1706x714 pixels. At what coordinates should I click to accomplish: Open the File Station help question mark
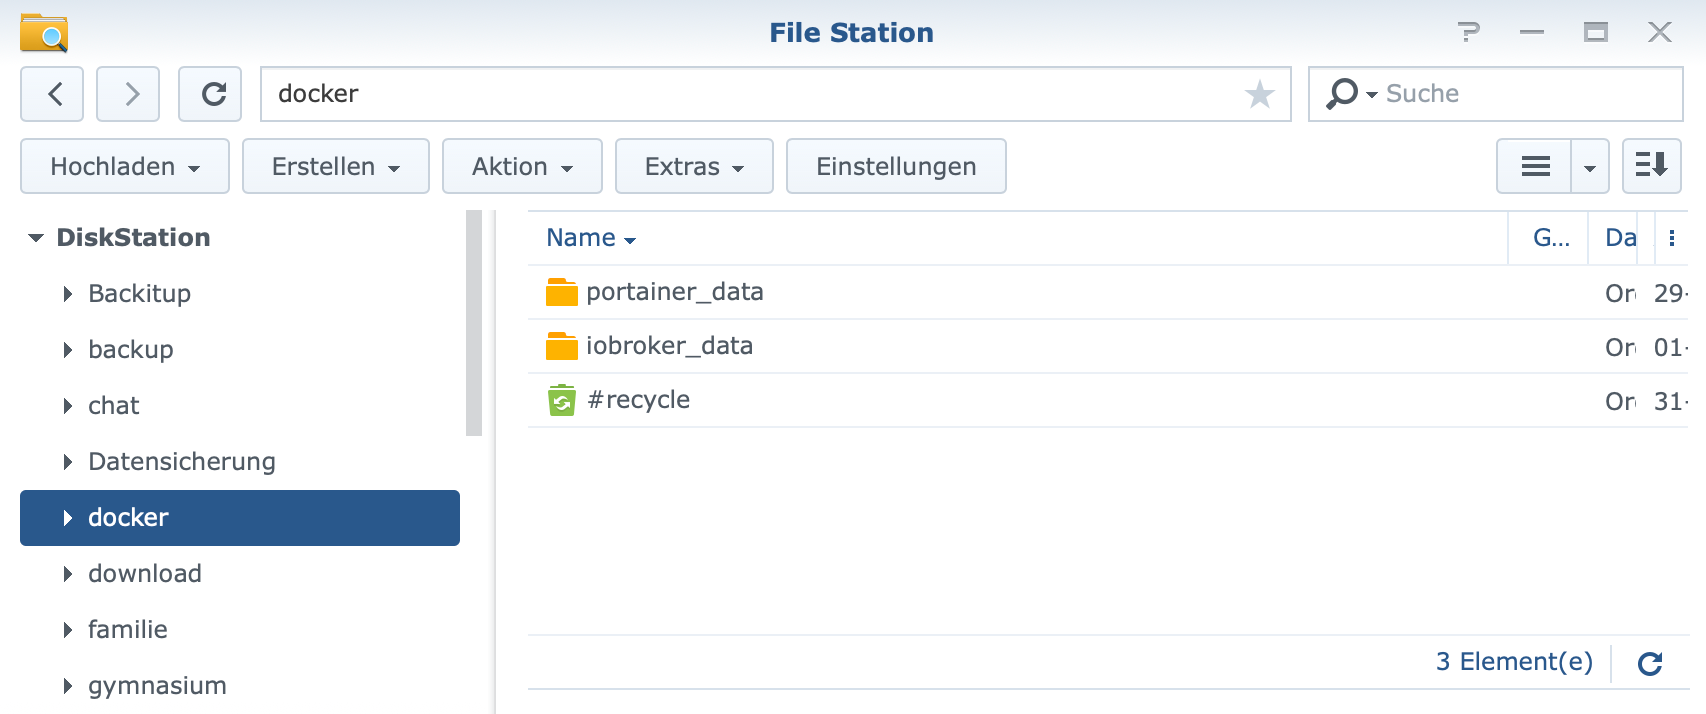[x=1468, y=32]
